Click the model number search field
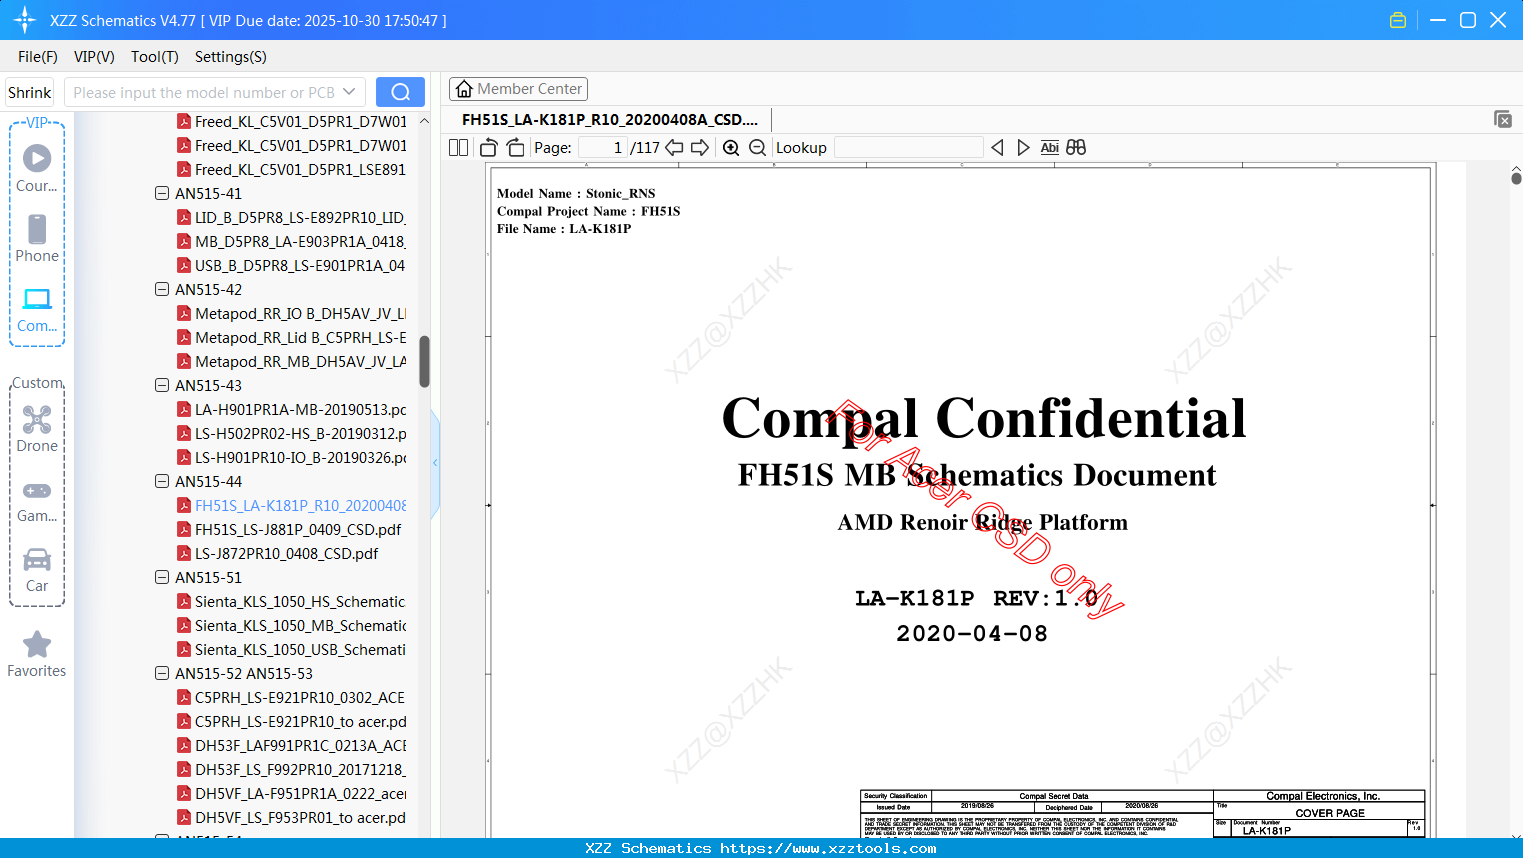Image resolution: width=1523 pixels, height=858 pixels. (204, 92)
